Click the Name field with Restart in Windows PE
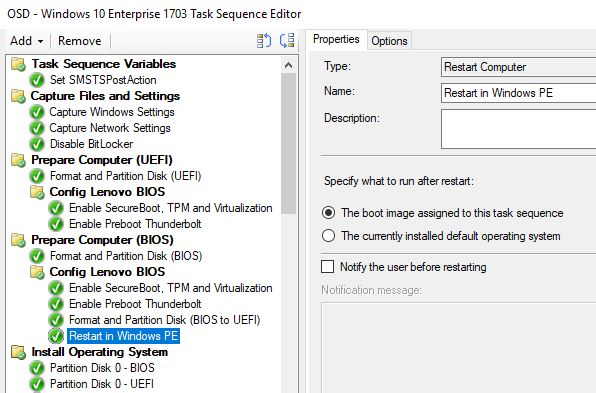The height and width of the screenshot is (393, 596). 518,93
